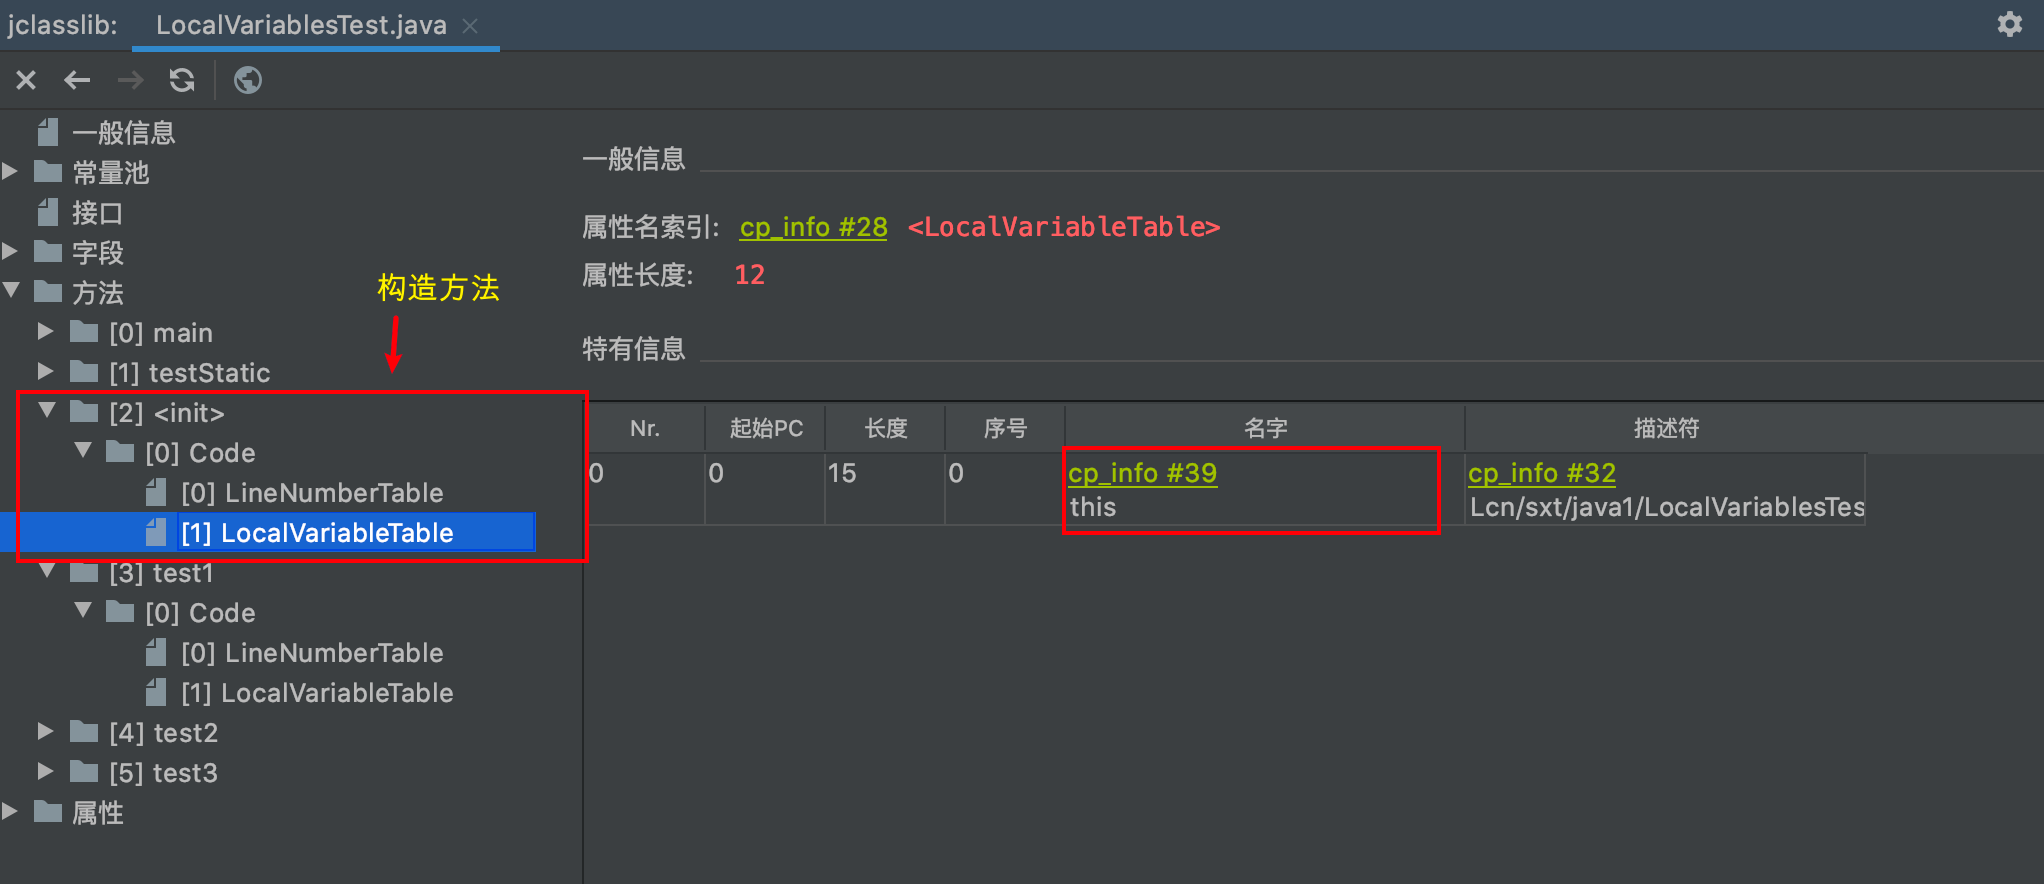2044x884 pixels.
Task: Click the [5] test3 folder icon
Action: pos(84,771)
